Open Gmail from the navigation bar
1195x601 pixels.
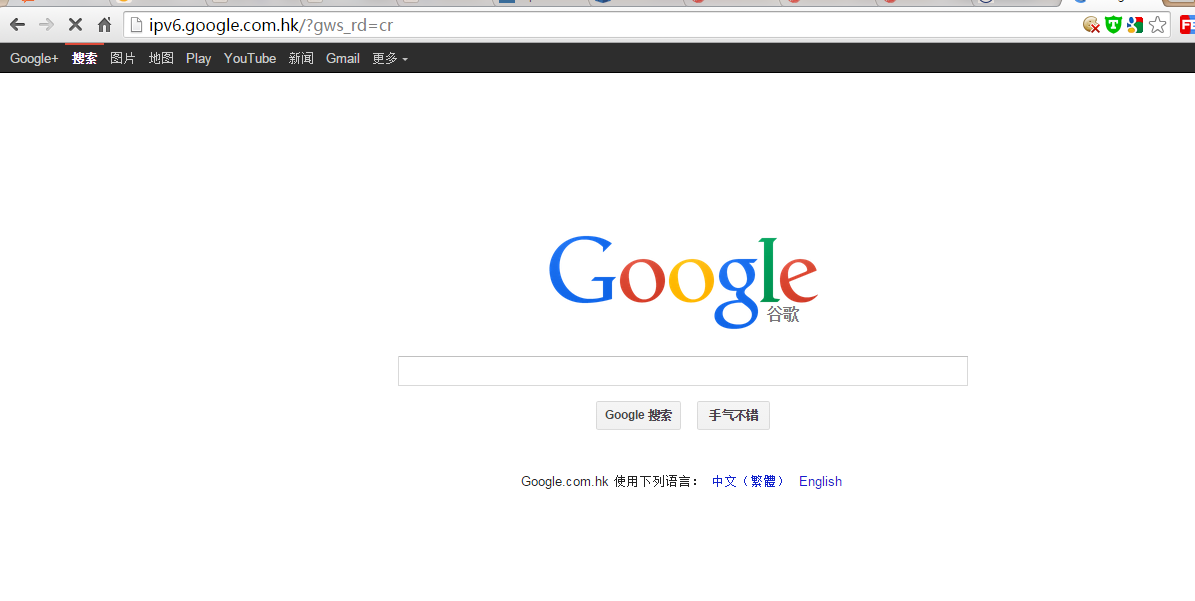(x=342, y=59)
